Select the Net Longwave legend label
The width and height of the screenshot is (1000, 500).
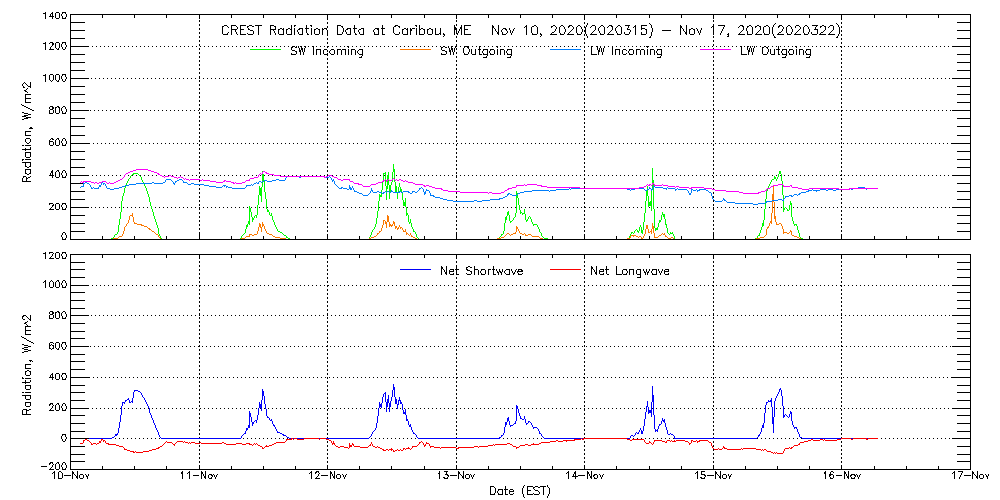(629, 270)
